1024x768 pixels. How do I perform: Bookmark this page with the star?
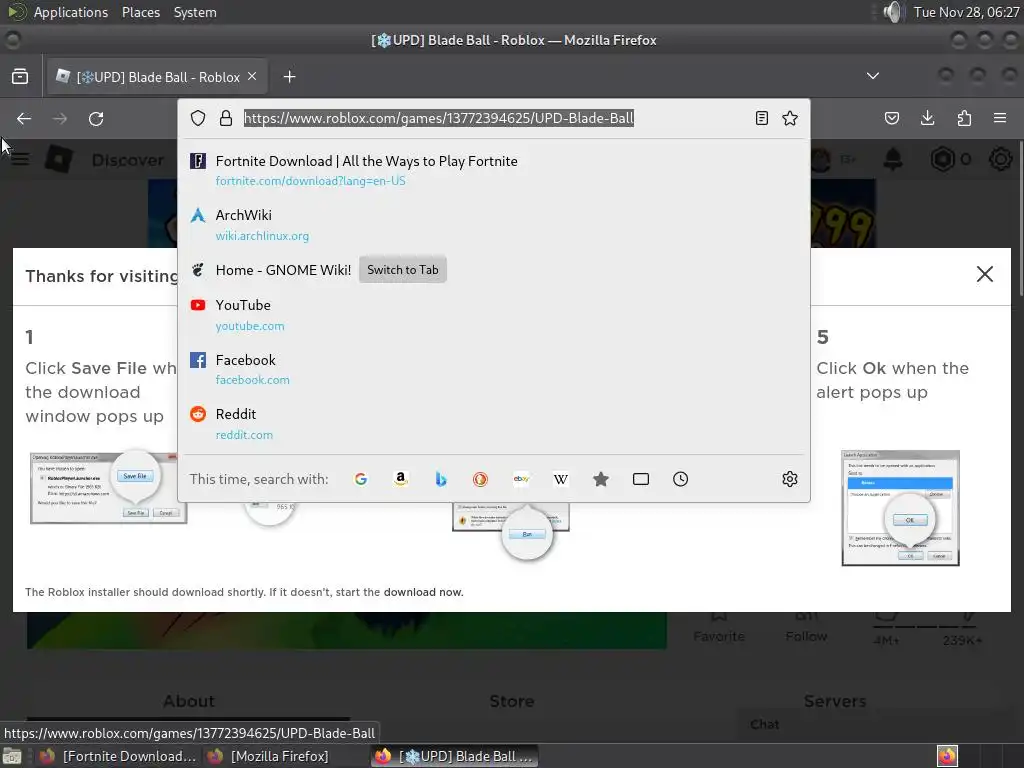click(790, 118)
